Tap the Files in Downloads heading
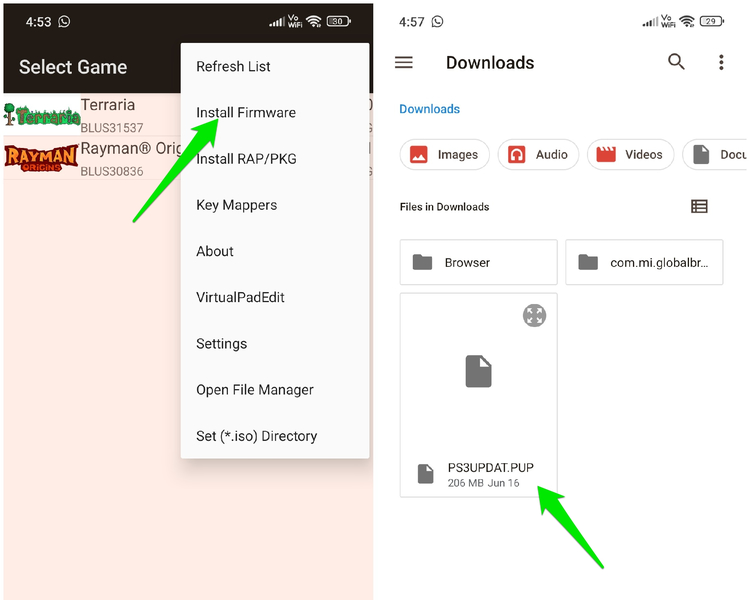 click(444, 207)
